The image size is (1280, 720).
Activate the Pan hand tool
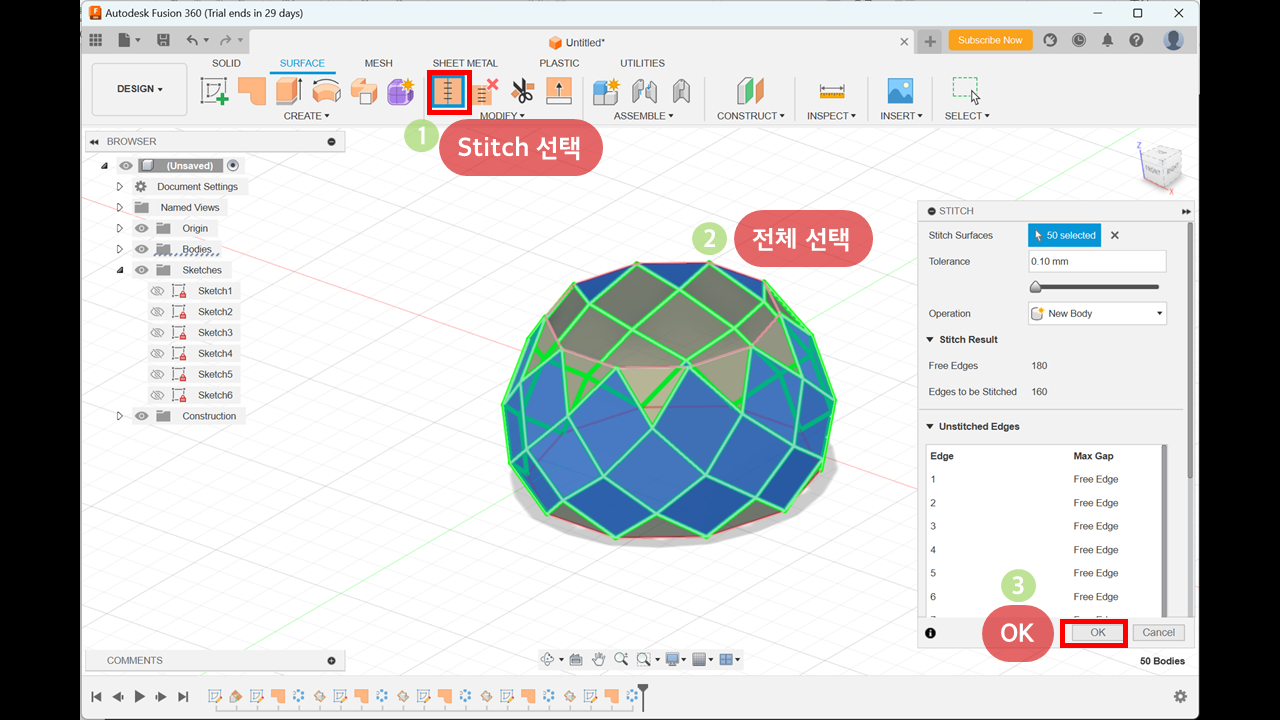[599, 659]
